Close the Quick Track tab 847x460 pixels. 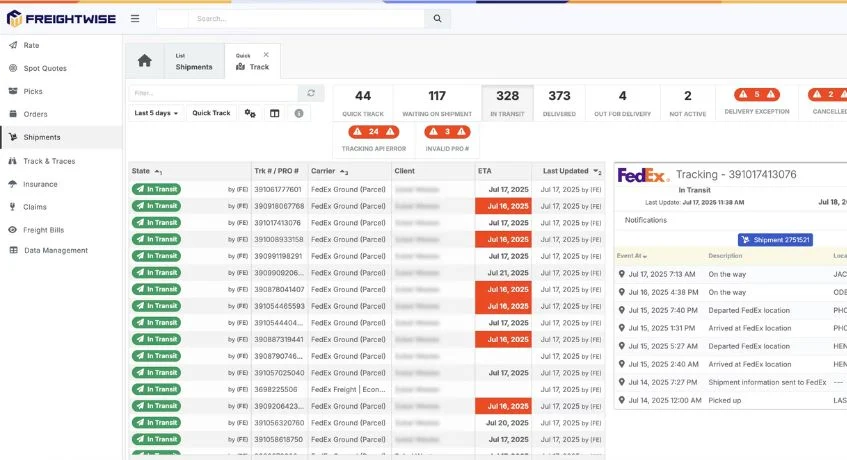tap(266, 55)
